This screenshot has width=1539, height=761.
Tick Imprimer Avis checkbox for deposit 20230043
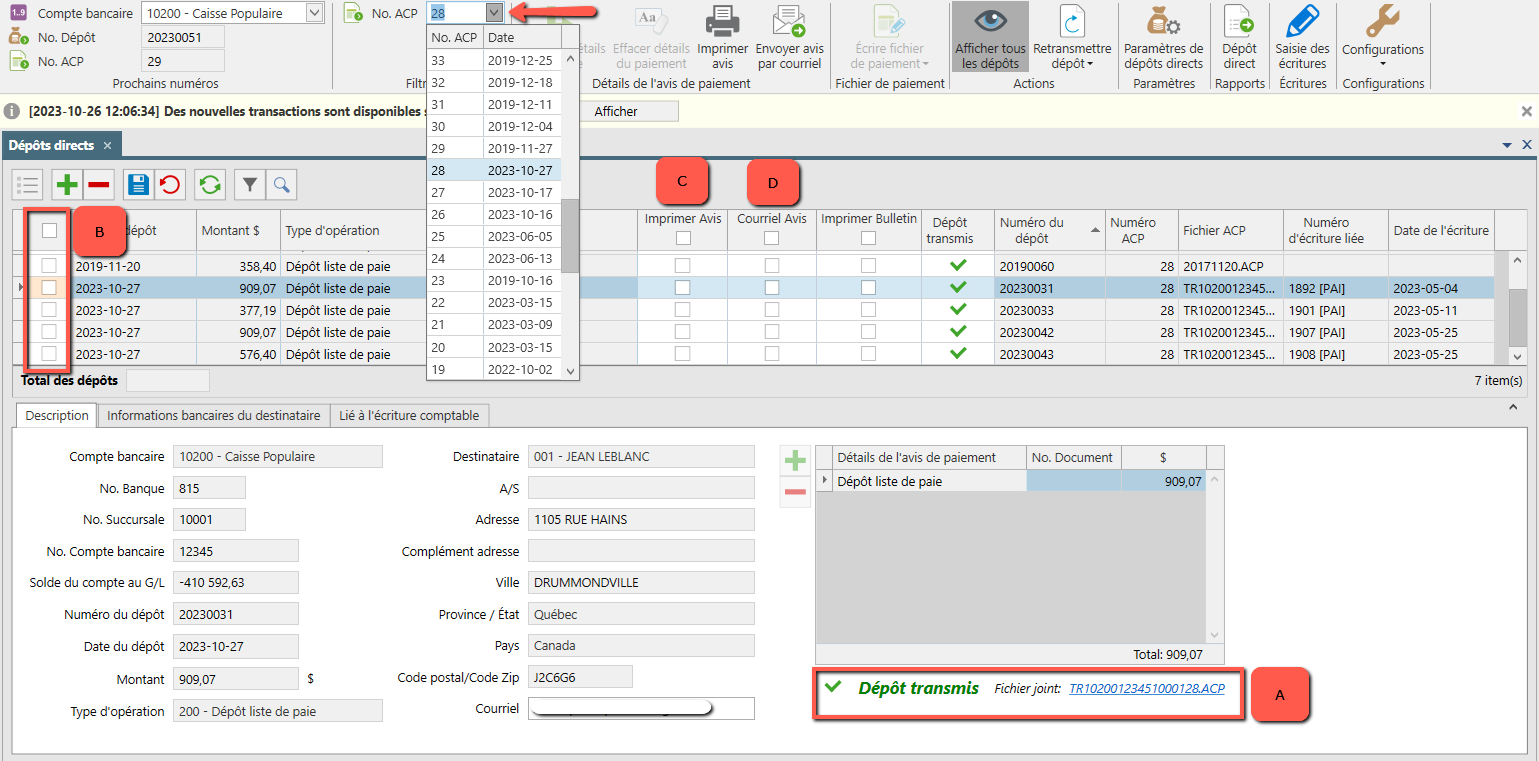pos(682,354)
